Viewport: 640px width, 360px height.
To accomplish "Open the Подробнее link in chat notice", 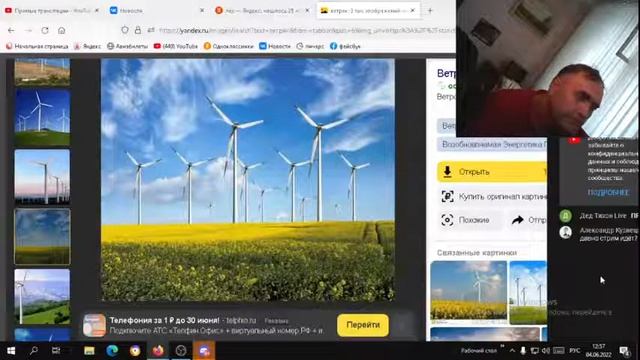I will point(608,192).
